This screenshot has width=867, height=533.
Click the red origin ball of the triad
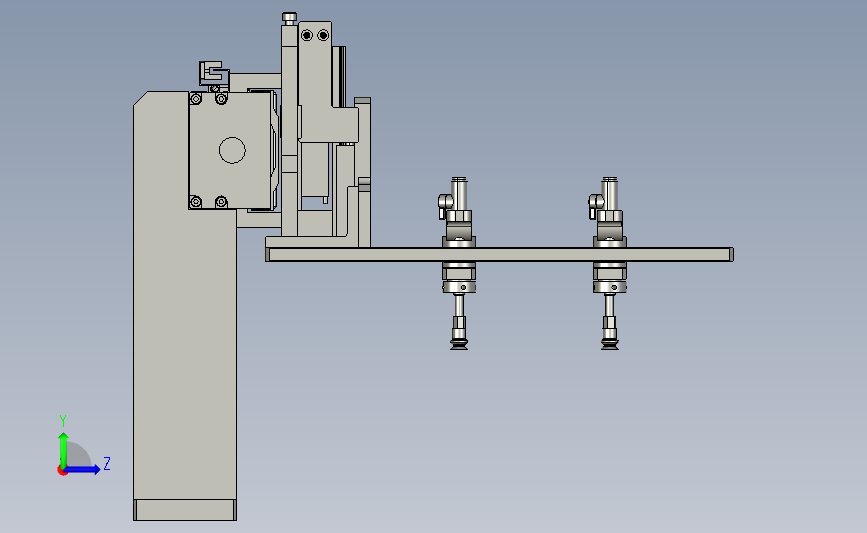pos(62,471)
